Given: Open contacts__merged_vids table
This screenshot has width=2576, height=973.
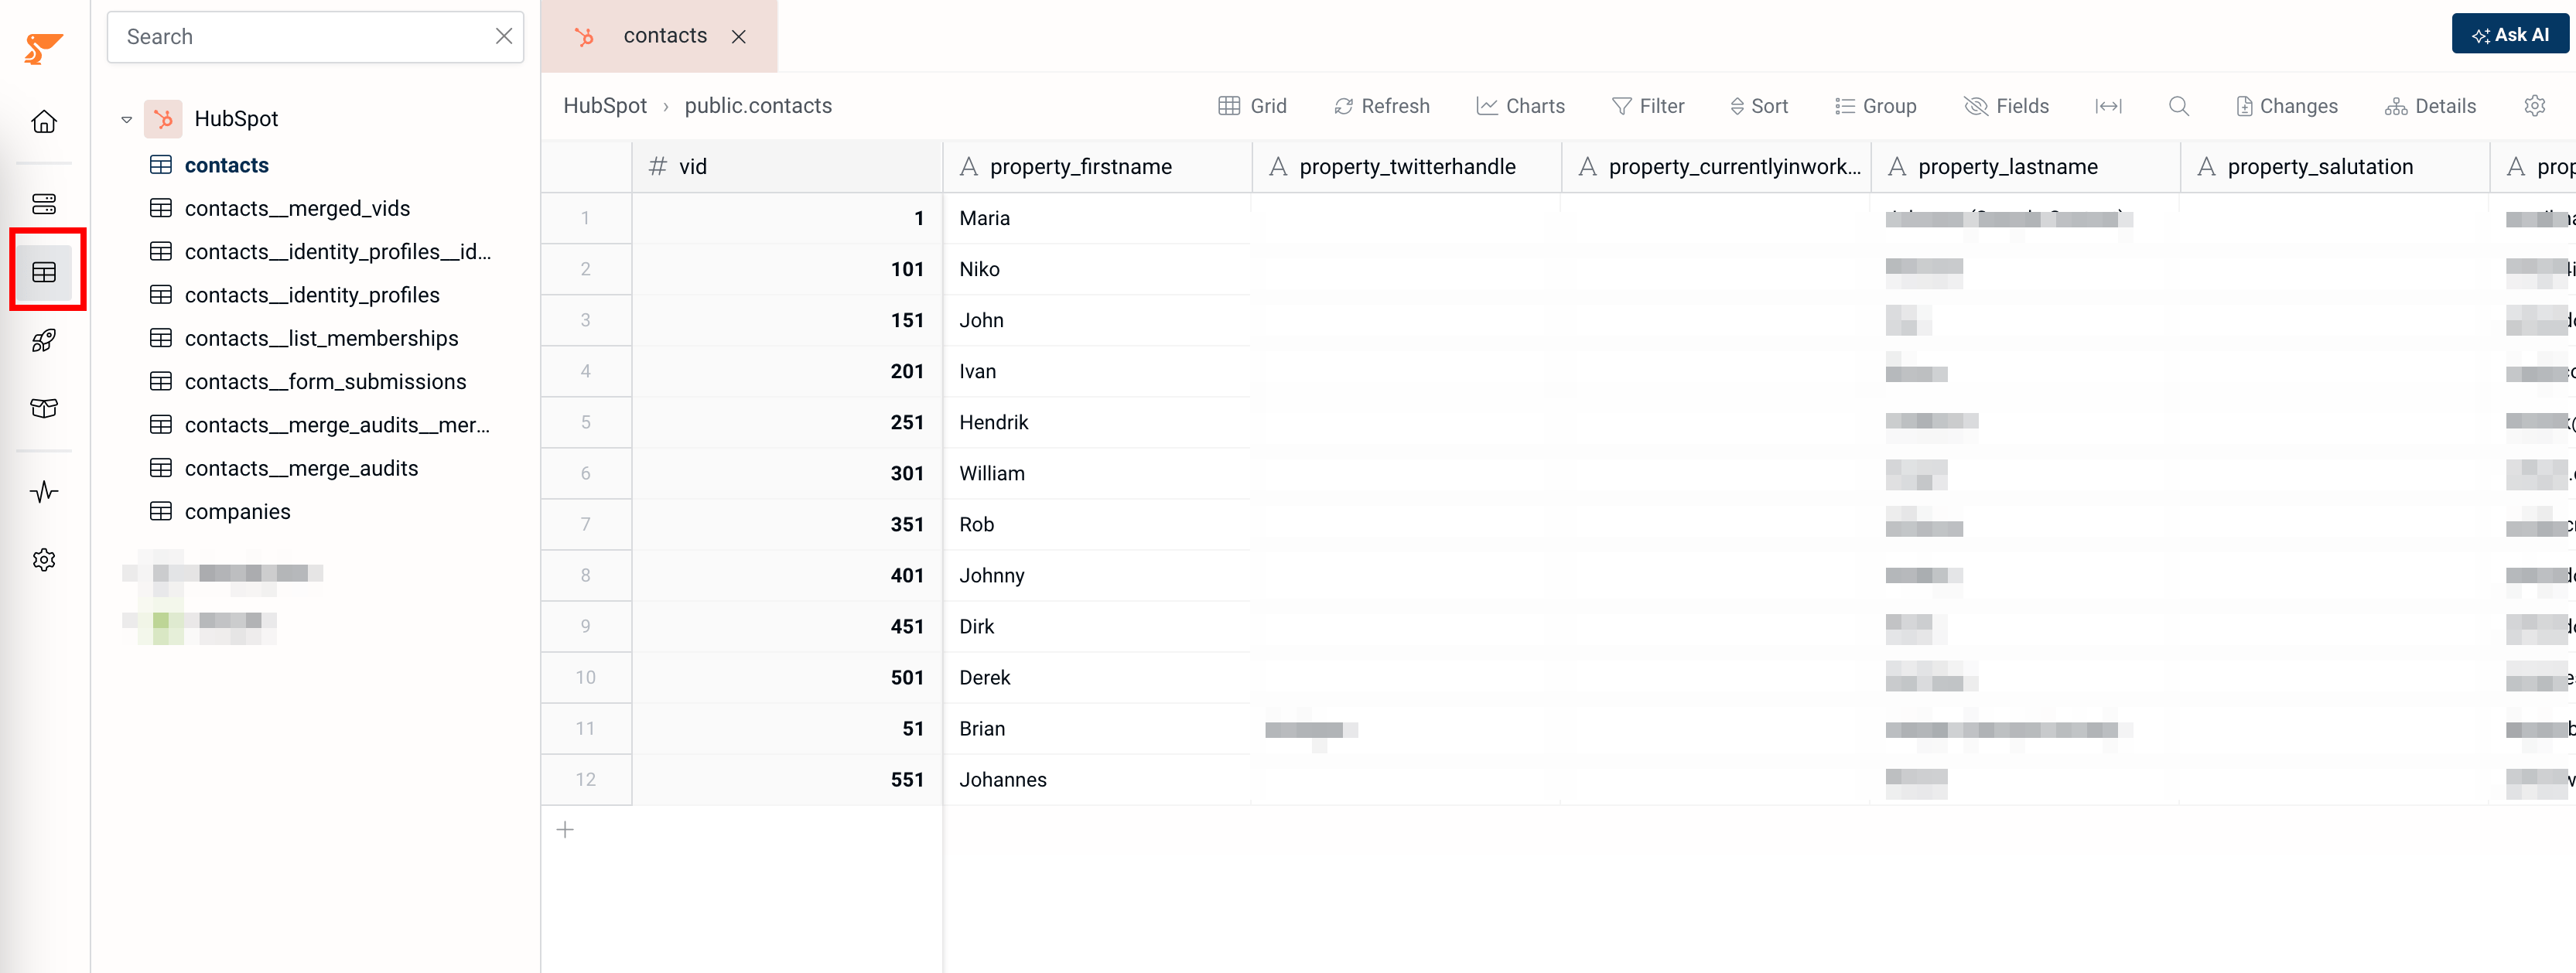Looking at the screenshot, I should (x=297, y=208).
